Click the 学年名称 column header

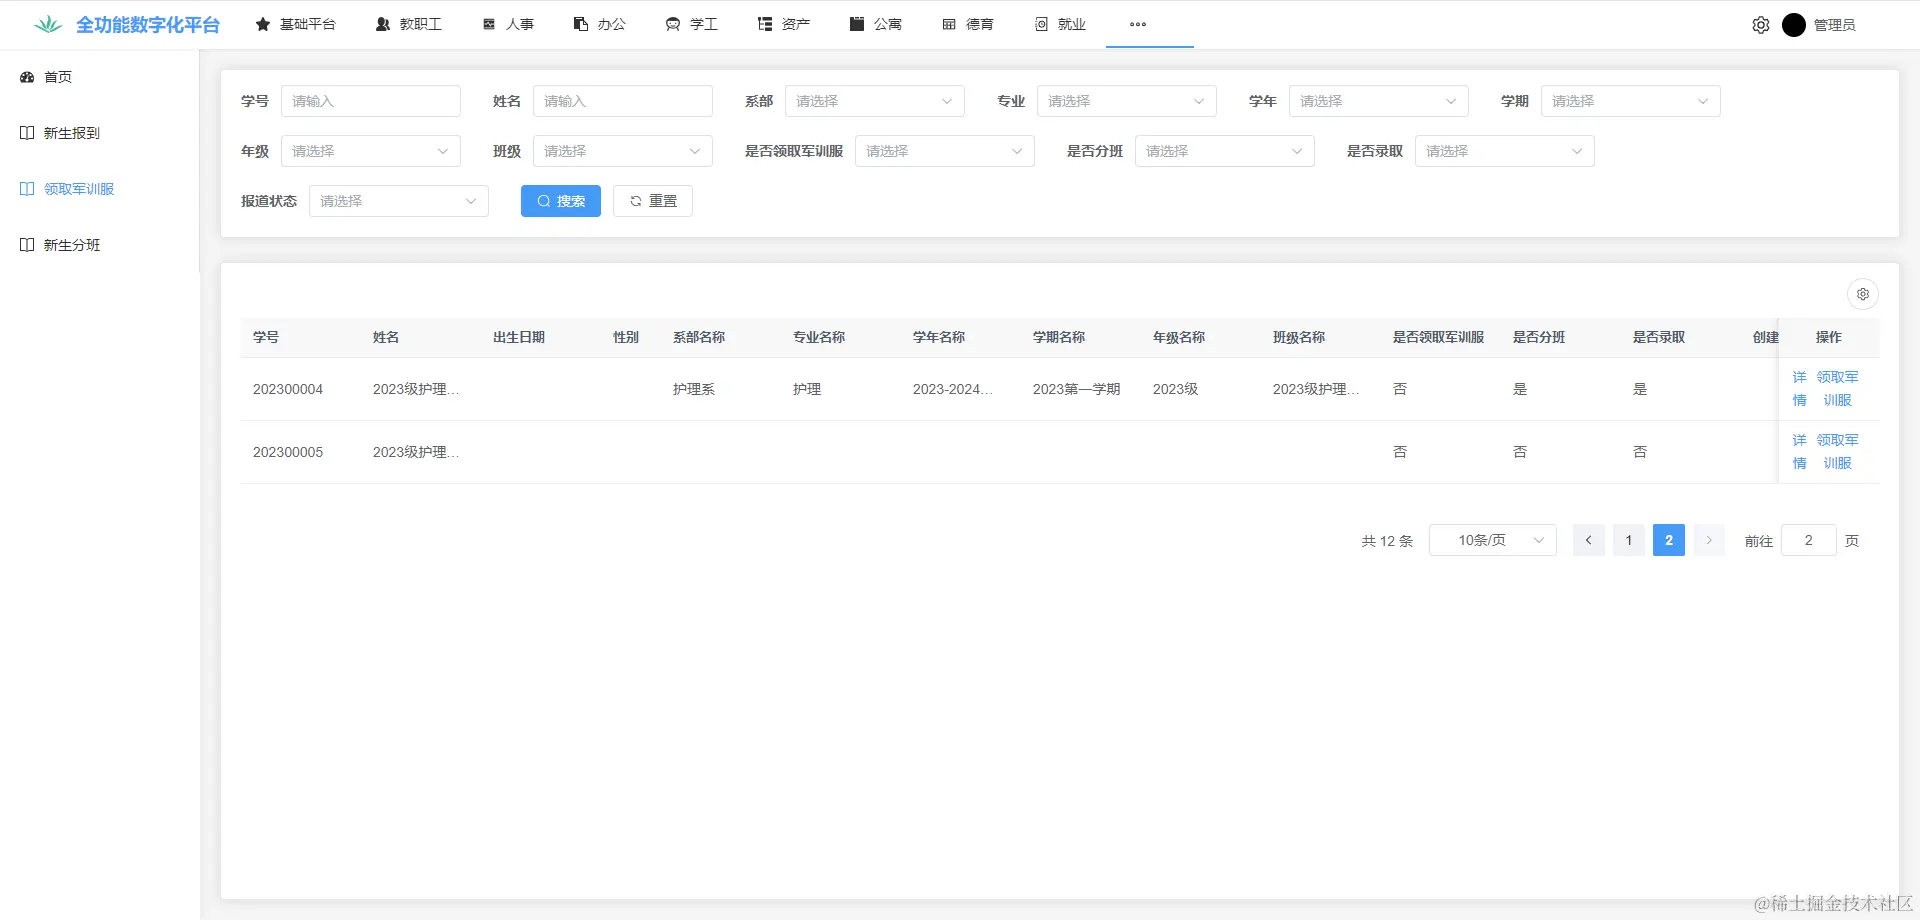pyautogui.click(x=939, y=337)
